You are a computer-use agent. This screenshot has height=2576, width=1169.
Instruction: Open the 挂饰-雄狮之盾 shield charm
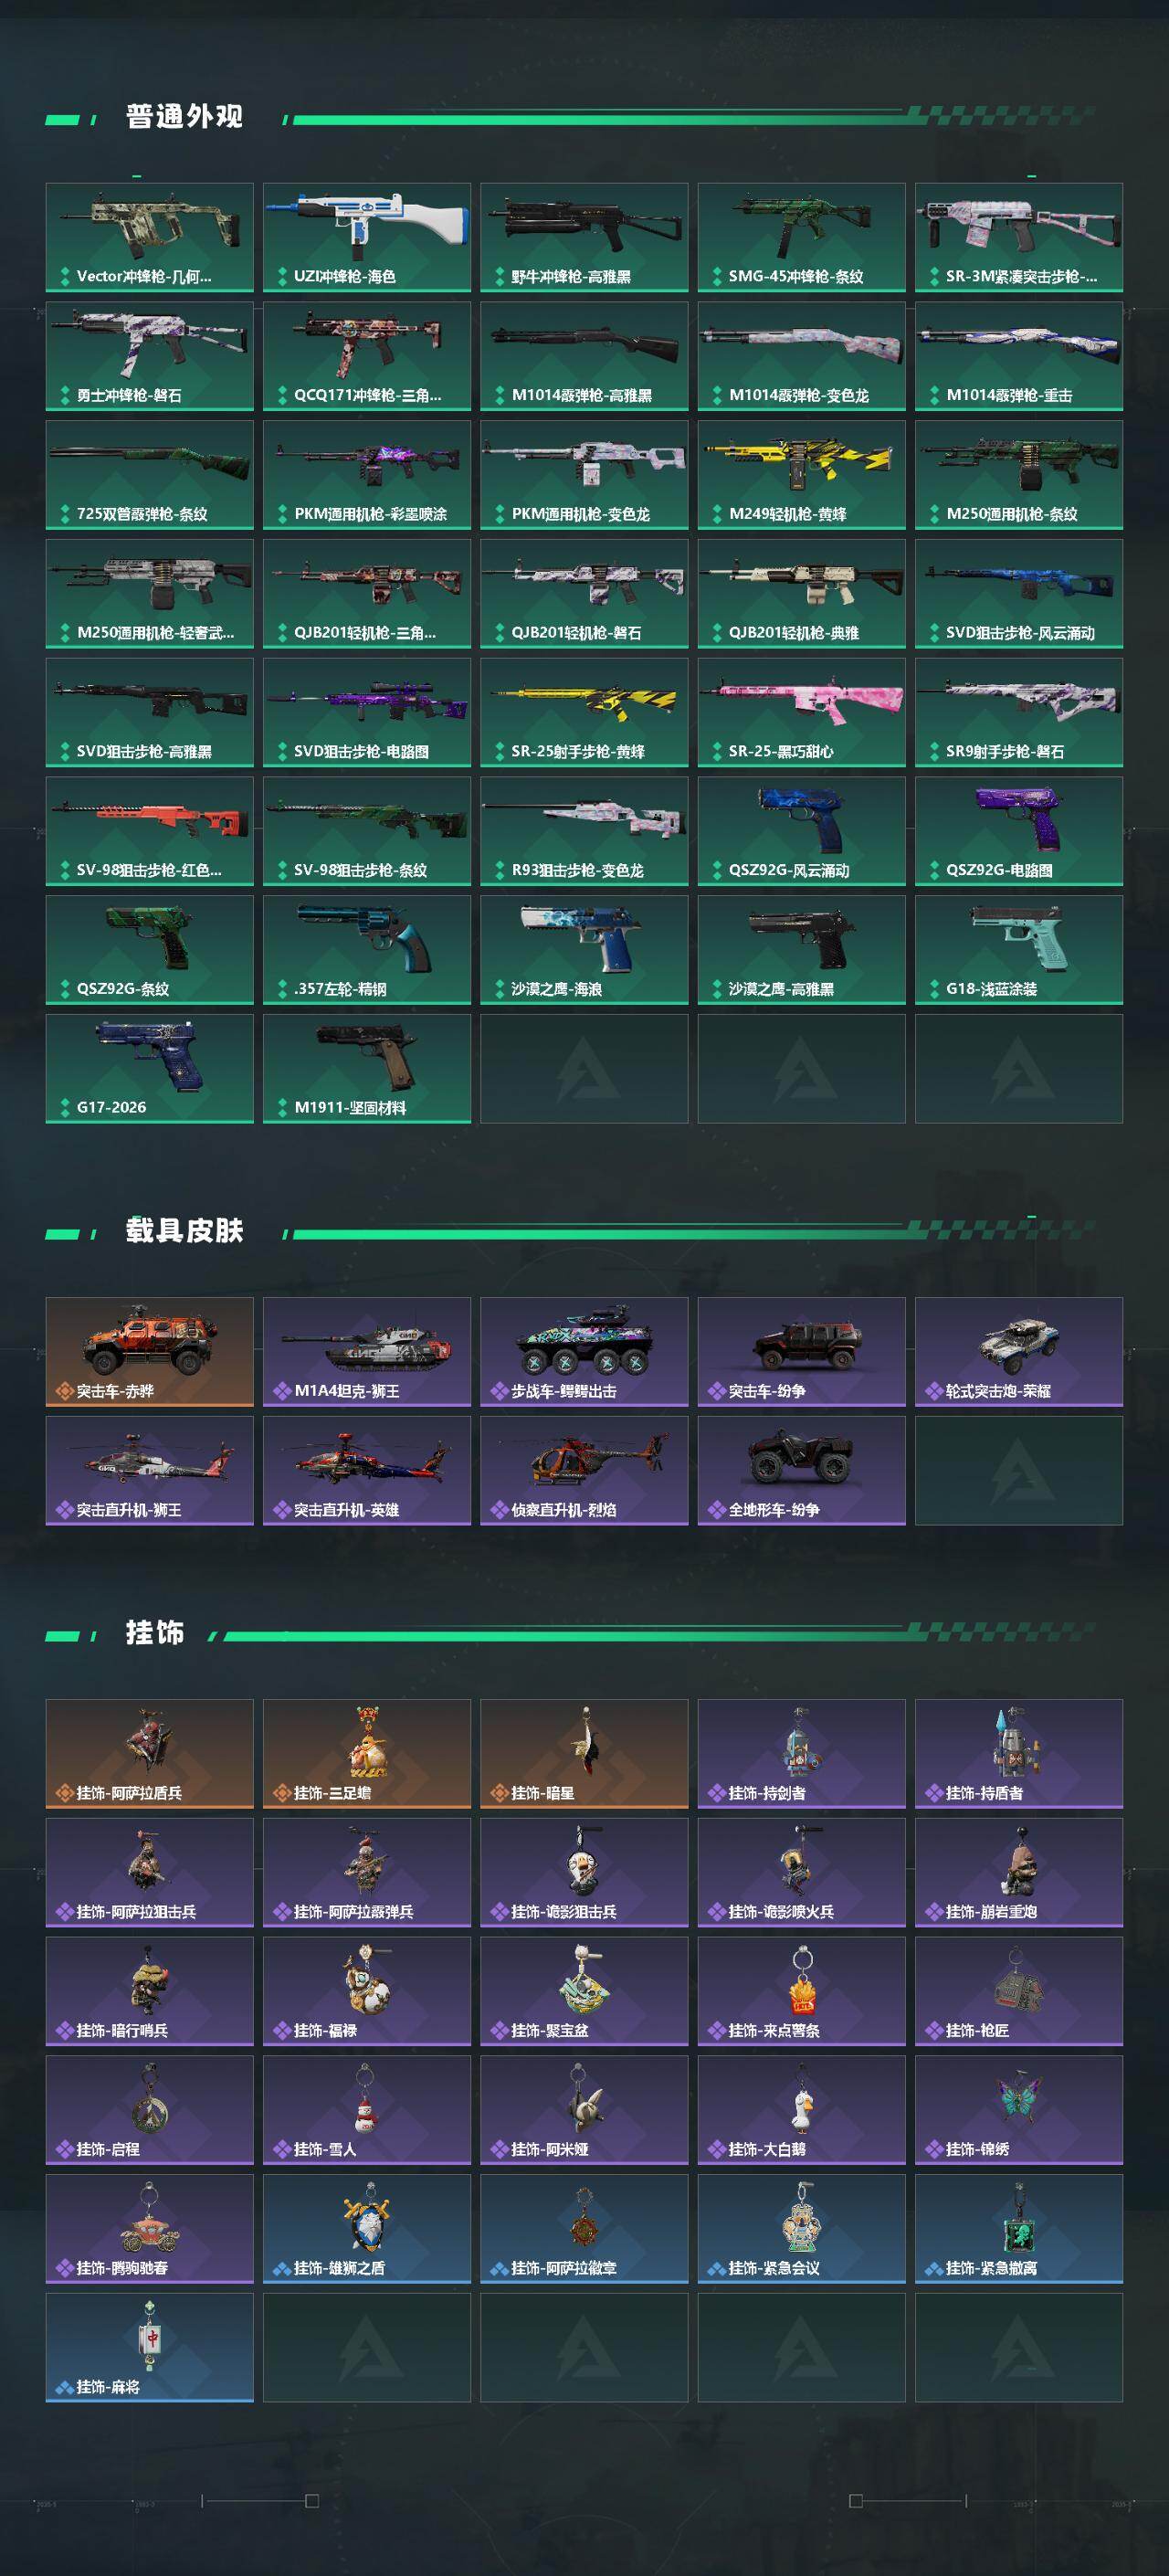click(367, 2229)
